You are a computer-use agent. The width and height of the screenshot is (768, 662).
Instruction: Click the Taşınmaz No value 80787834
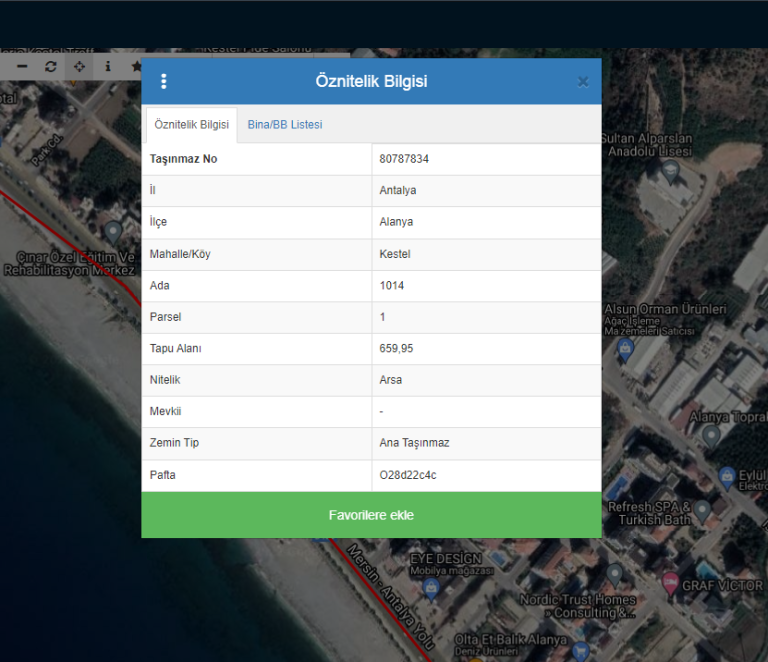(404, 159)
